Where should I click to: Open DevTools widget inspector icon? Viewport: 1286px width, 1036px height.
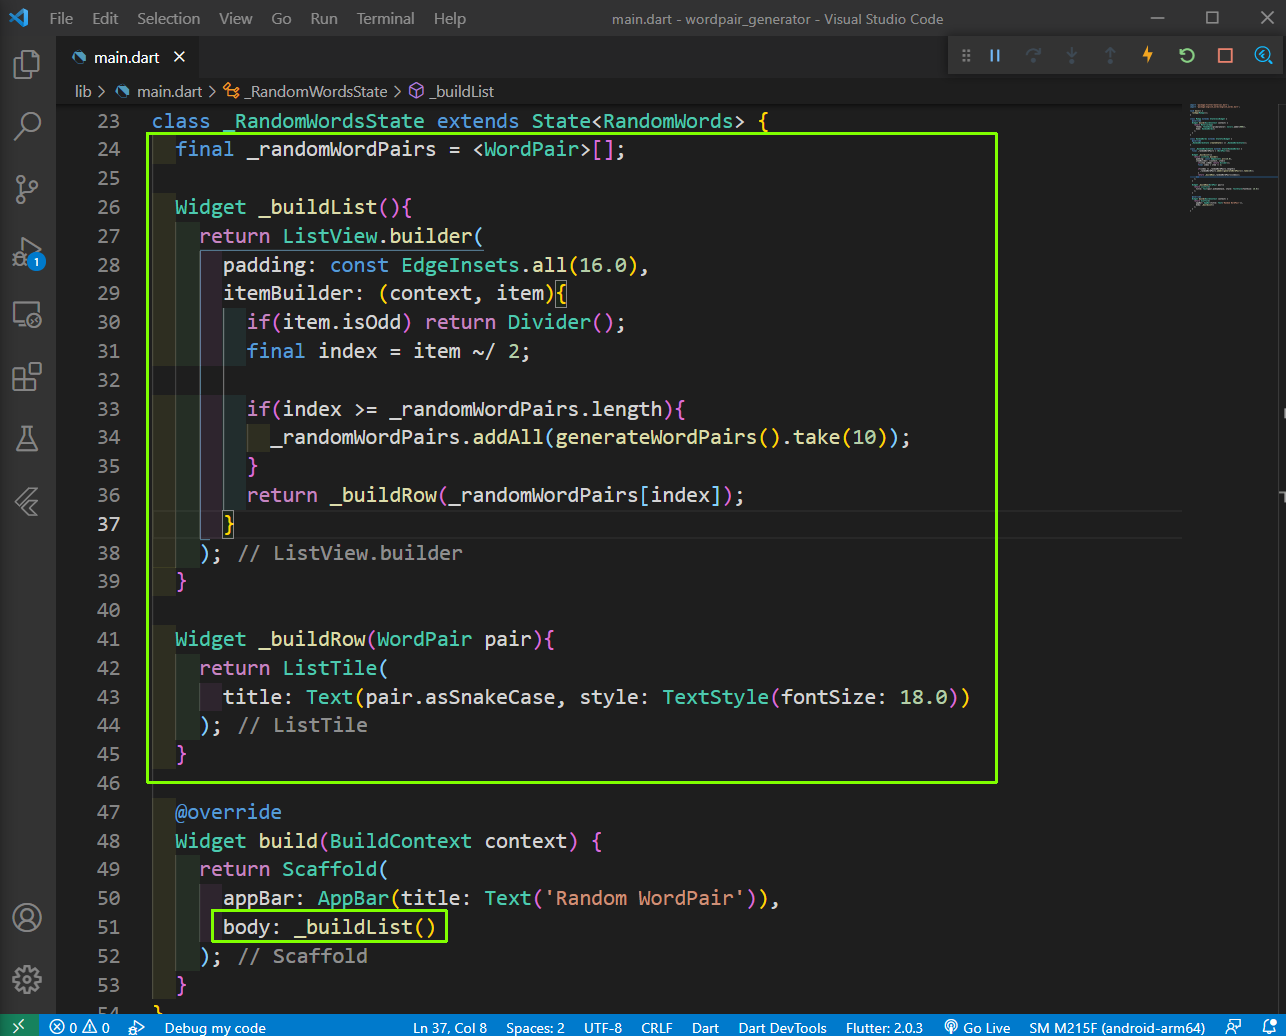tap(1263, 56)
